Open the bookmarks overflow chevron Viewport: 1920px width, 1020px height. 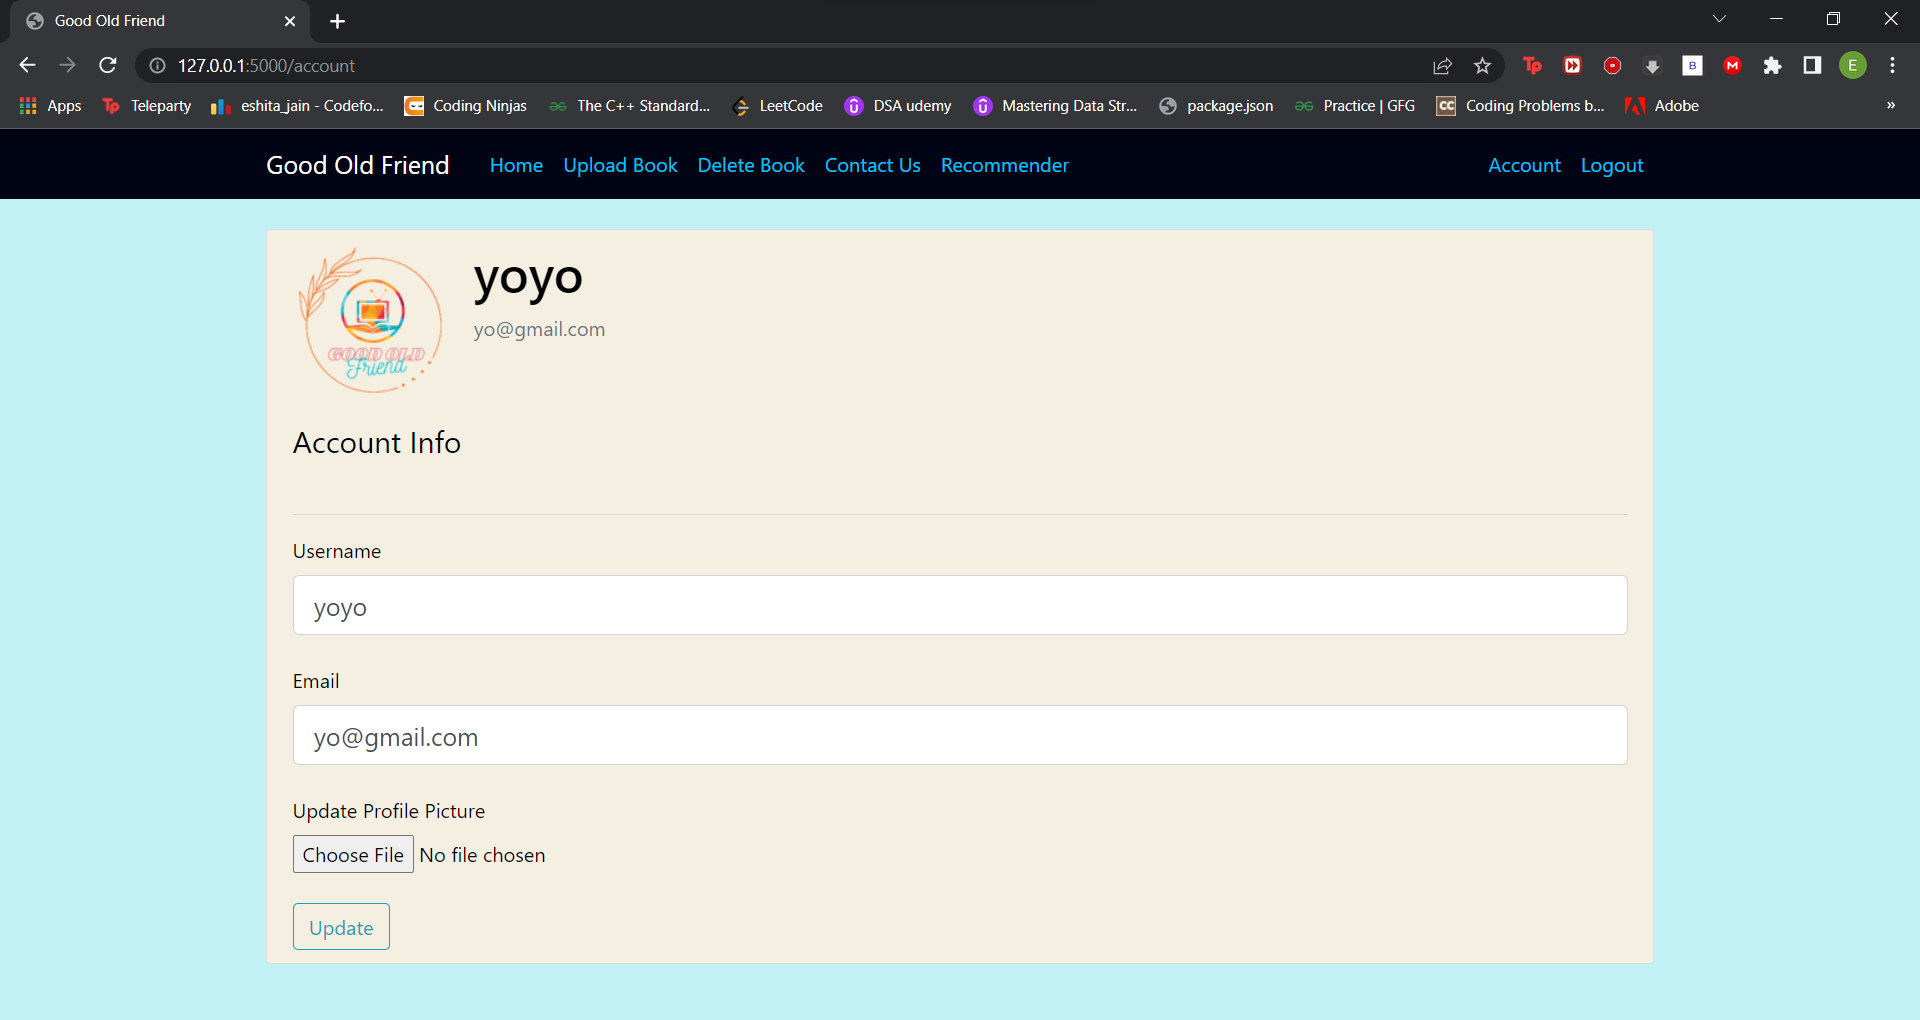(1891, 106)
